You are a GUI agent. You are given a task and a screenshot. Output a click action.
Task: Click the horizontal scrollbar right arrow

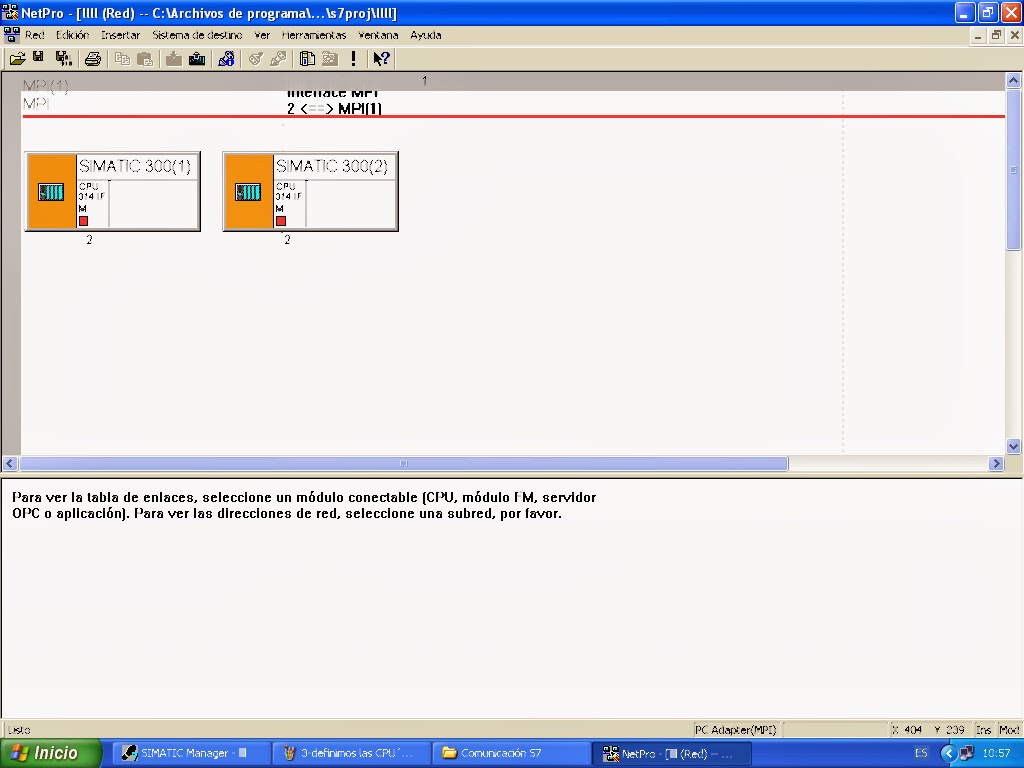pyautogui.click(x=996, y=464)
